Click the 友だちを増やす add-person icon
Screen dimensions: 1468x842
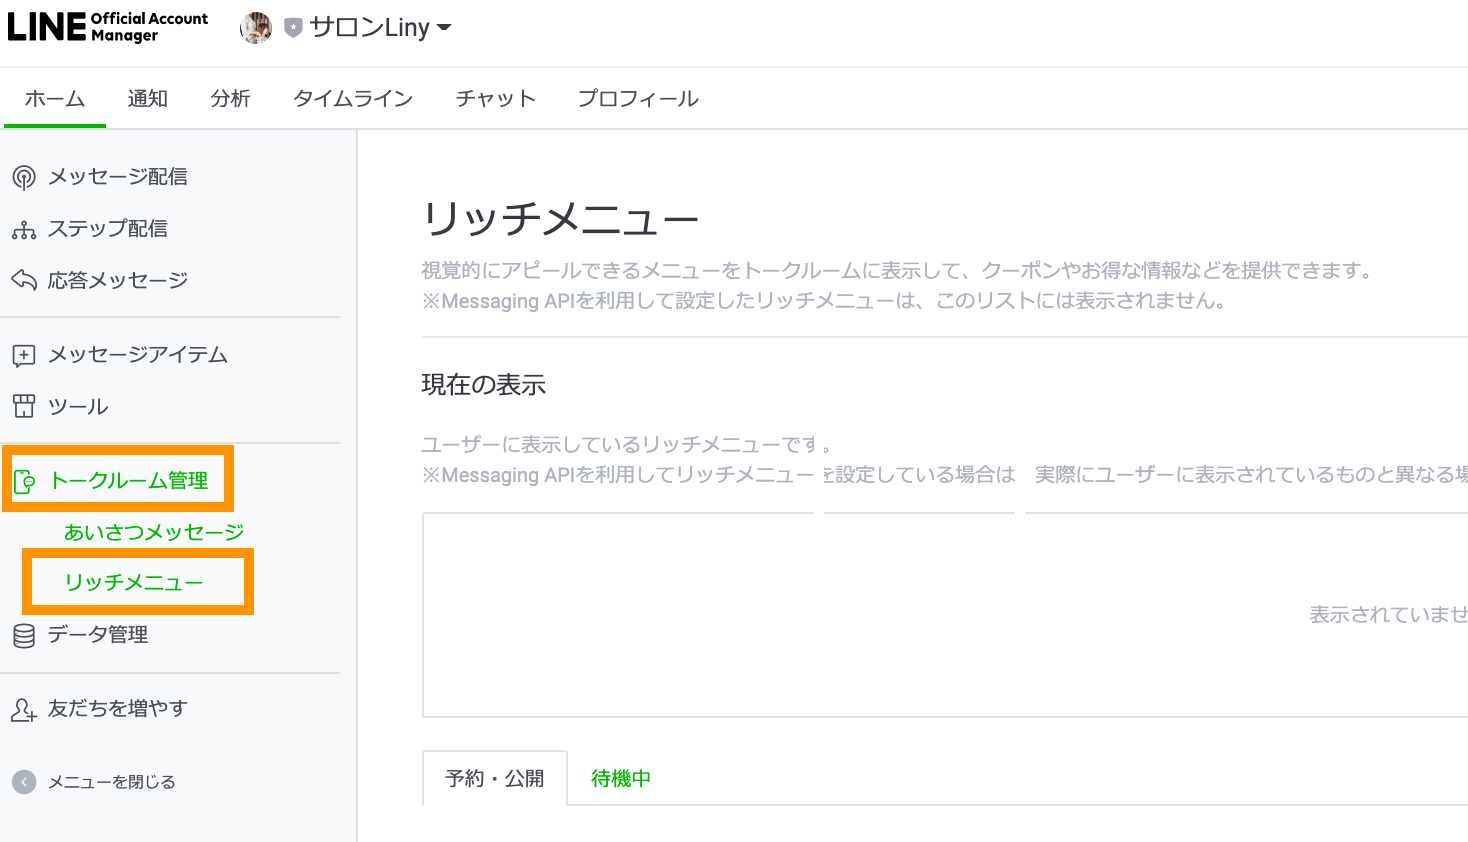[x=24, y=709]
